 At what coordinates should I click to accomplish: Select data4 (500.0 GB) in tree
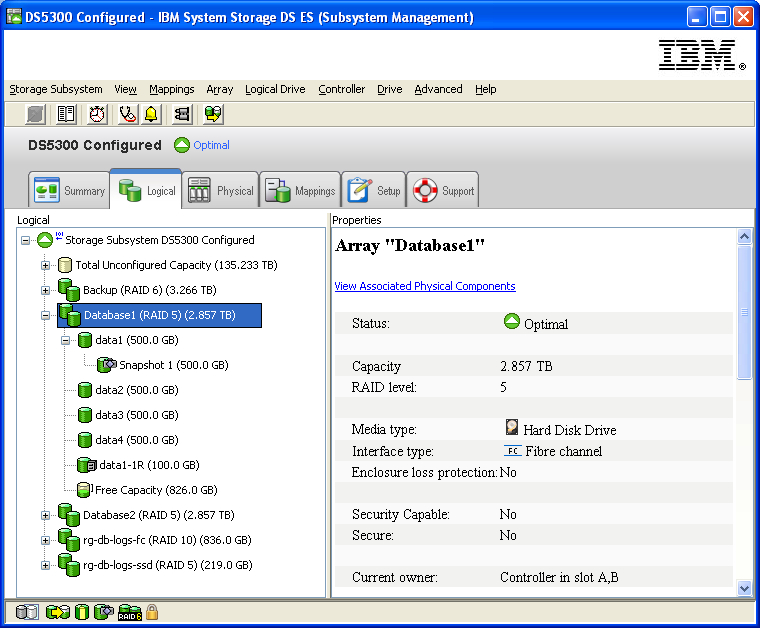137,440
